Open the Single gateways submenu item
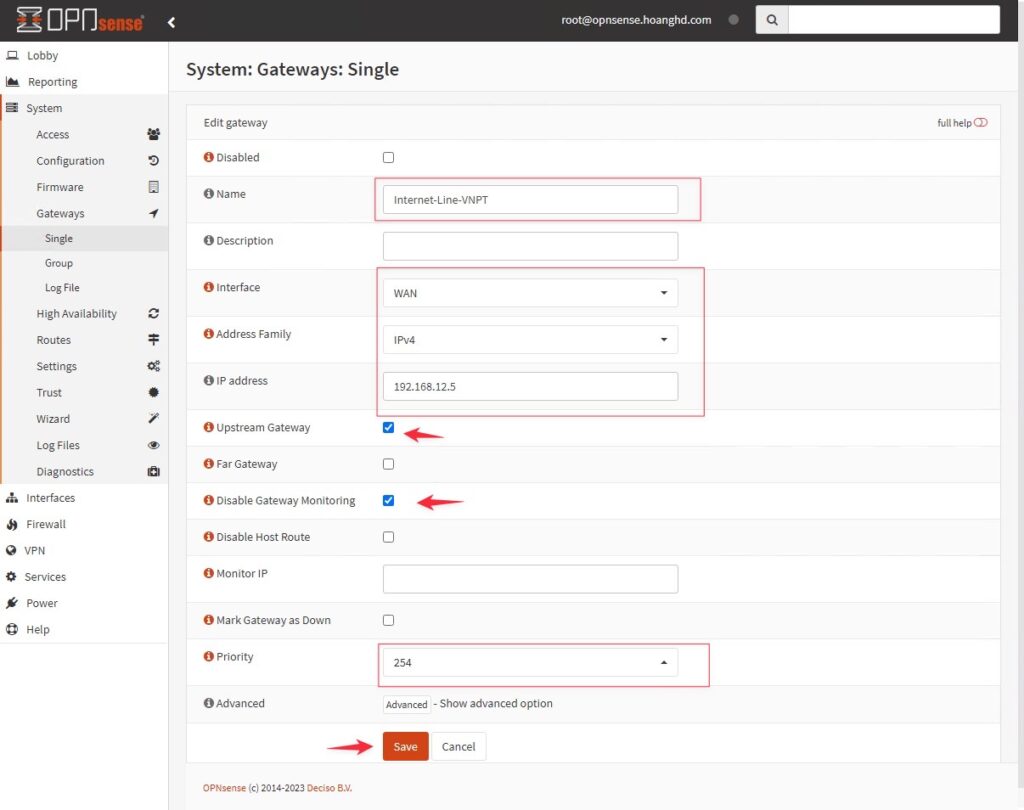Image resolution: width=1024 pixels, height=810 pixels. [84, 238]
